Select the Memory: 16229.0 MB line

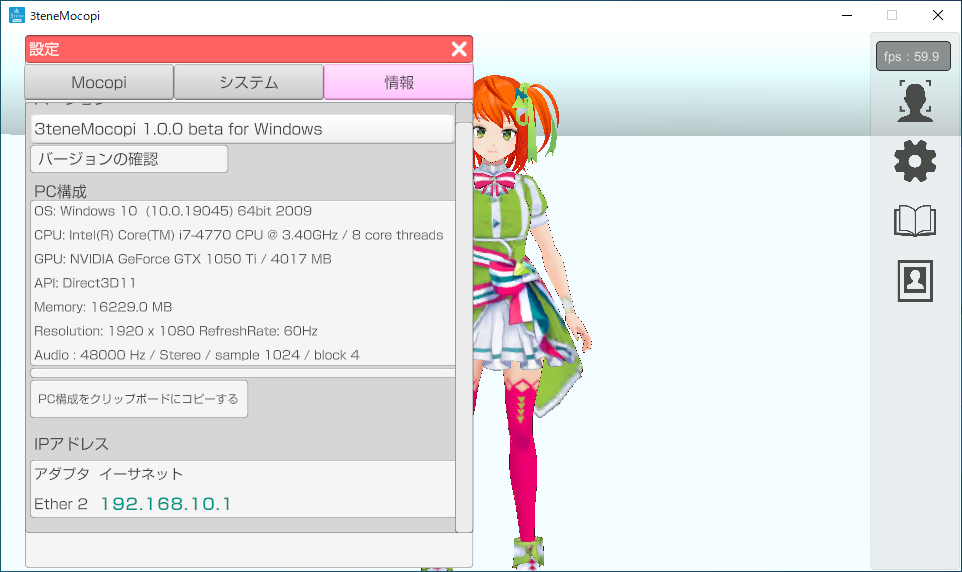click(x=103, y=307)
